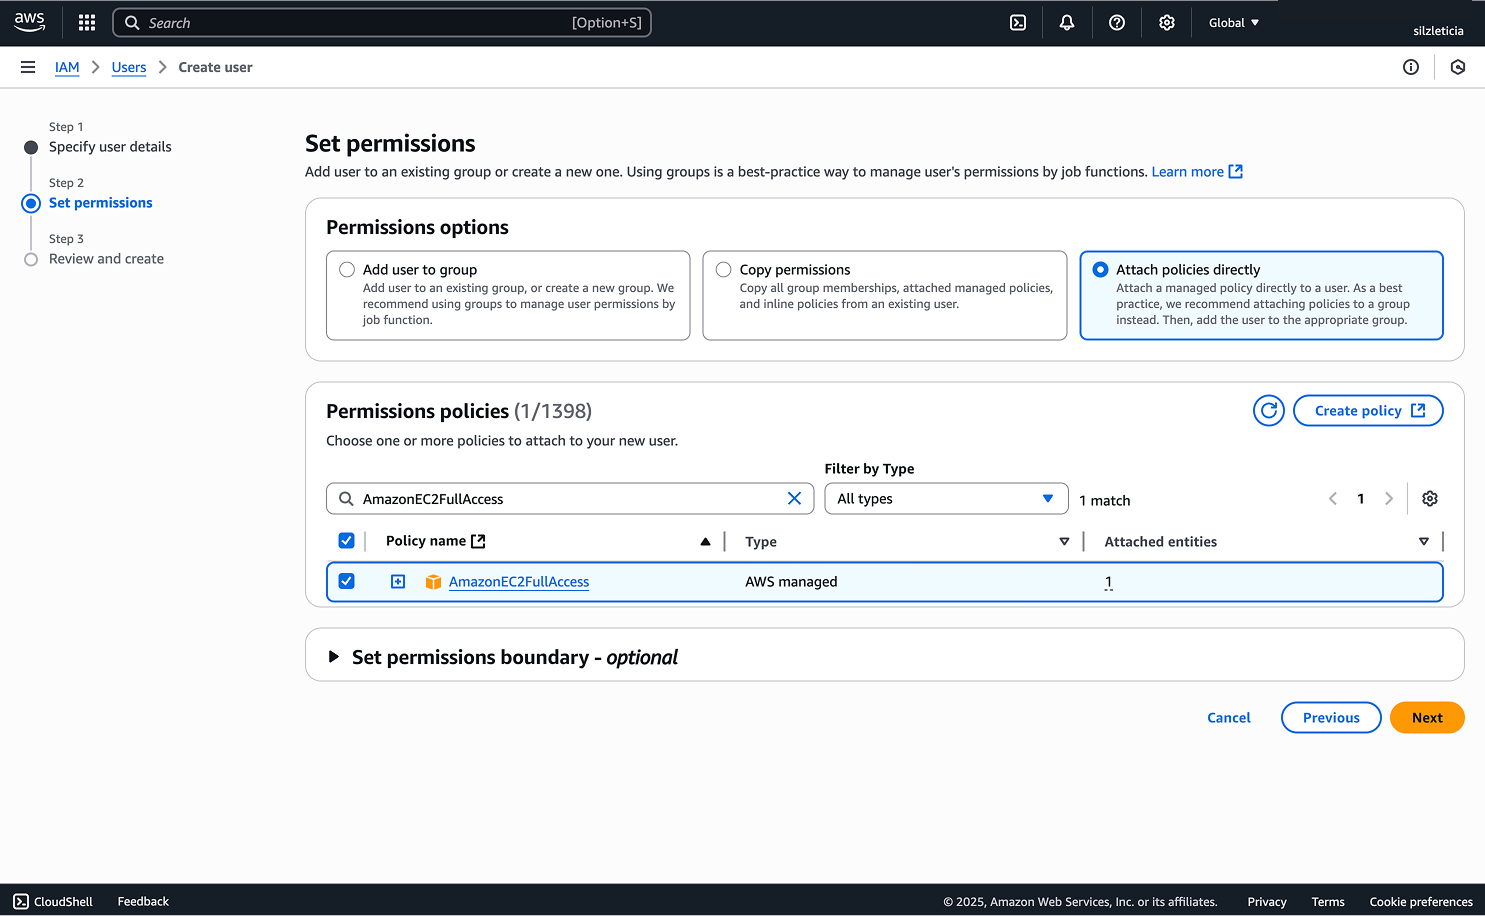Image resolution: width=1485 pixels, height=916 pixels.
Task: Open the help question mark icon
Action: pos(1117,22)
